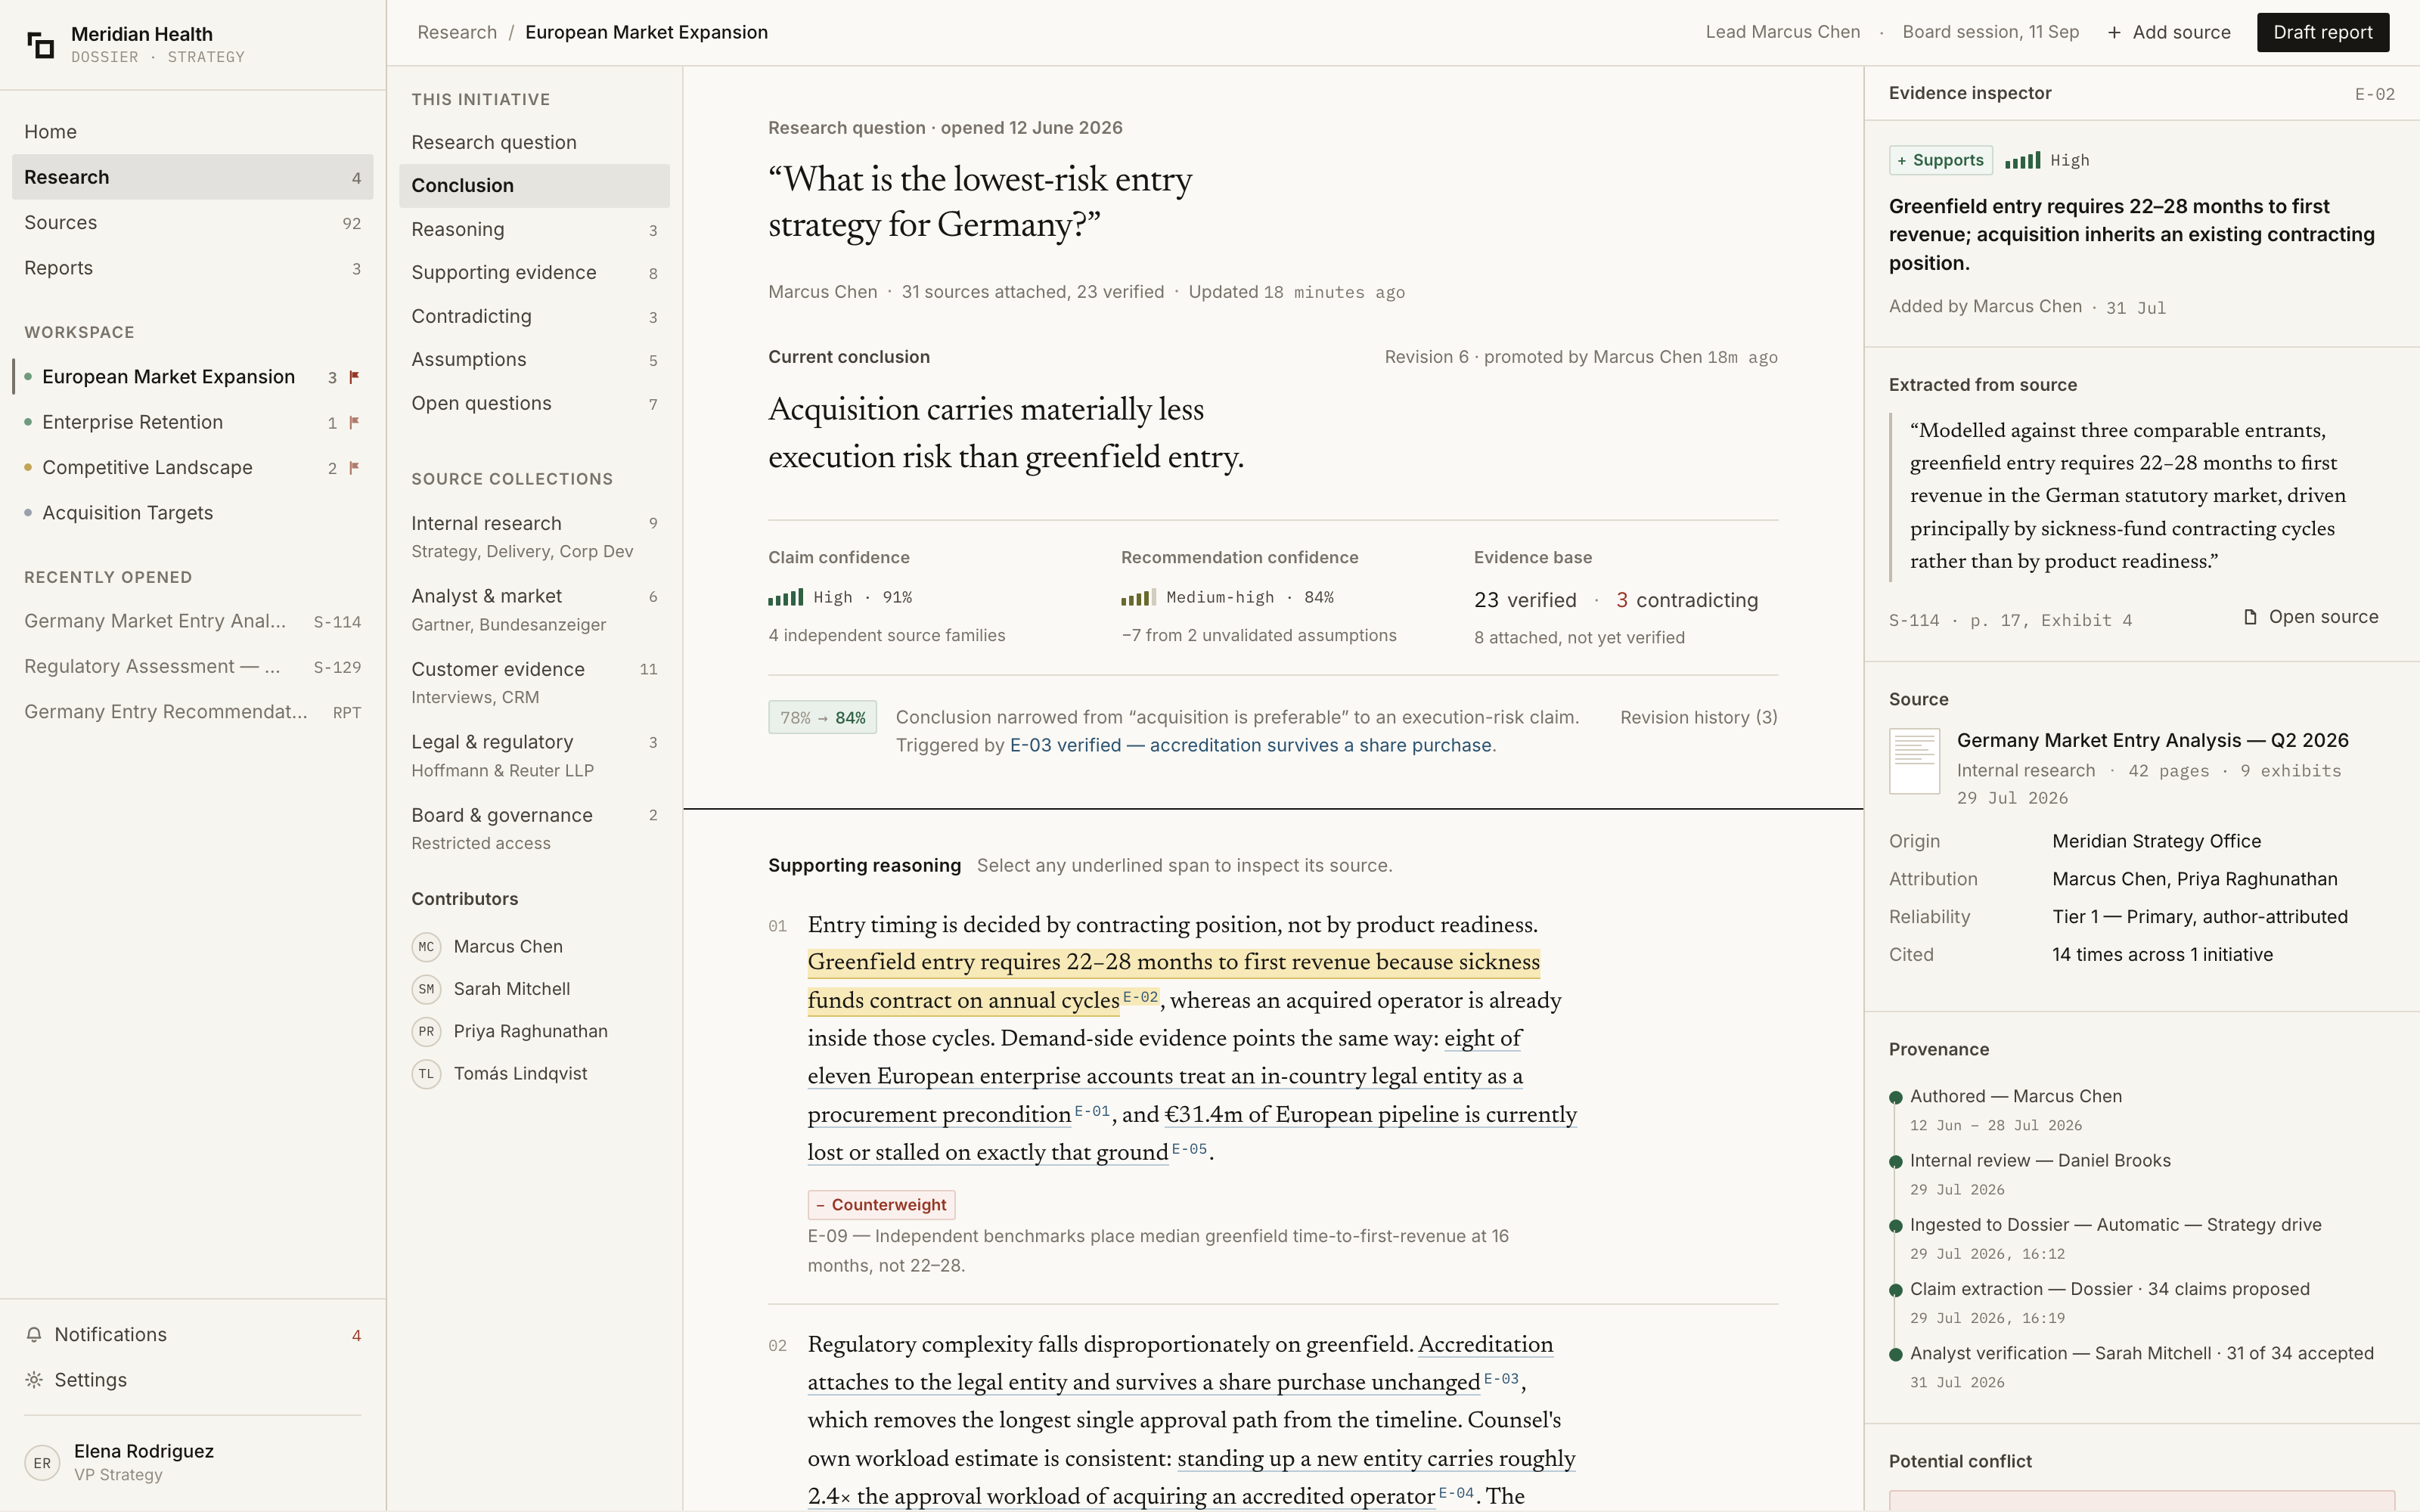This screenshot has width=2420, height=1512.
Task: Click the E-04 citation marker
Action: pyautogui.click(x=1456, y=1492)
